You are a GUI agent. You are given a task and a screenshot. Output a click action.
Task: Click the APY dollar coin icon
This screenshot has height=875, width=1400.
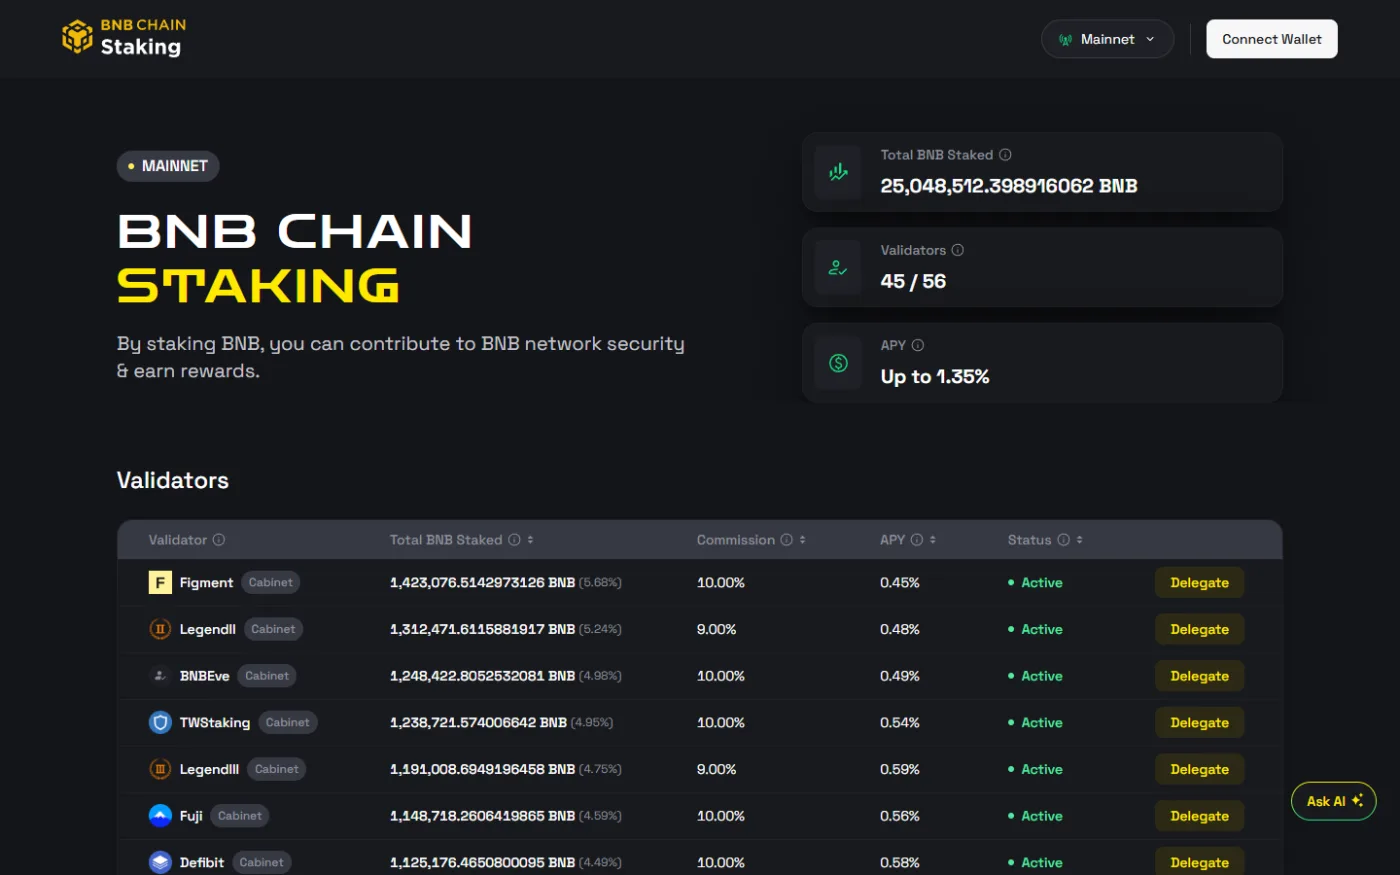coord(838,363)
